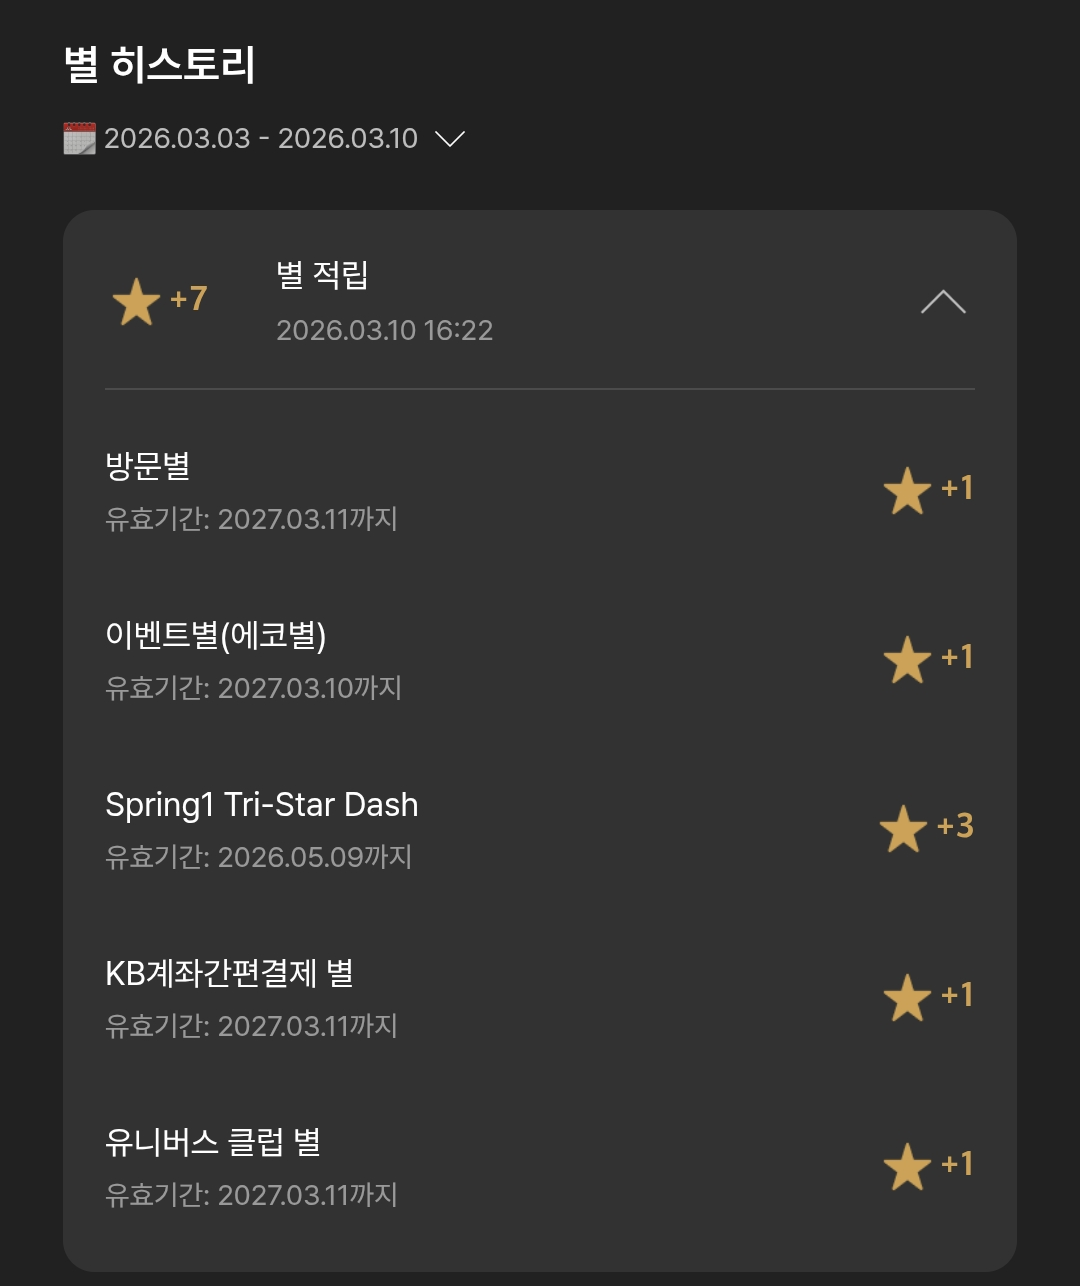
Task: Click the star icon for 이벤트별(에코별)
Action: point(908,660)
